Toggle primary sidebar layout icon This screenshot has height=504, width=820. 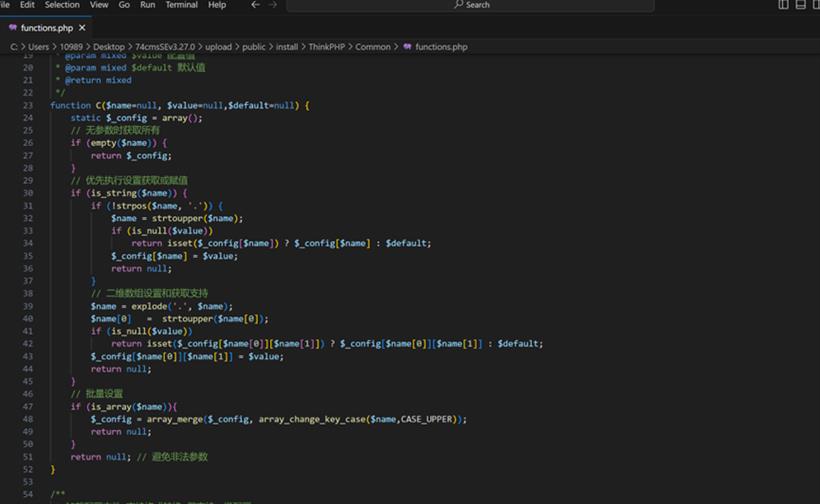tap(783, 5)
